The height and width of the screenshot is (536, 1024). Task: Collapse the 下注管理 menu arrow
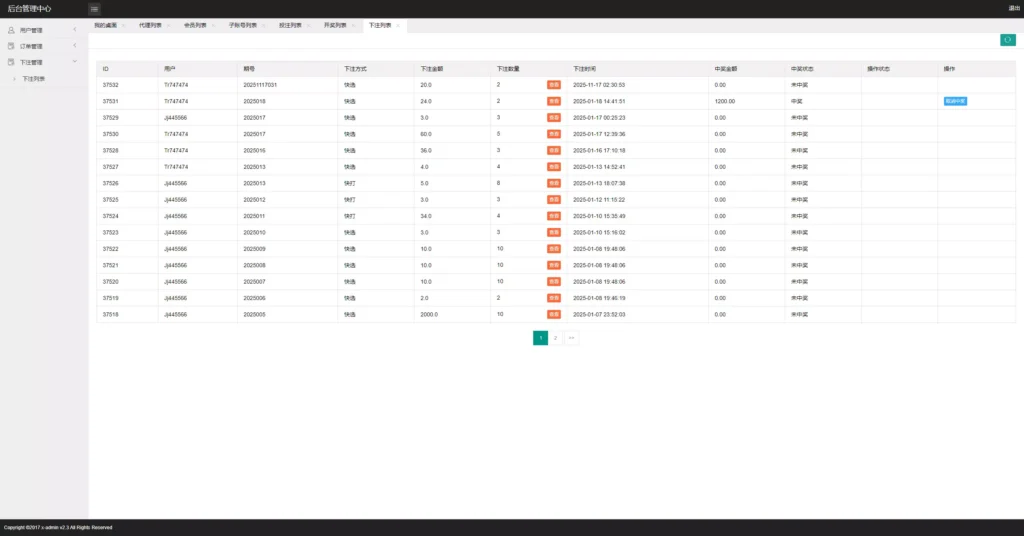(75, 62)
